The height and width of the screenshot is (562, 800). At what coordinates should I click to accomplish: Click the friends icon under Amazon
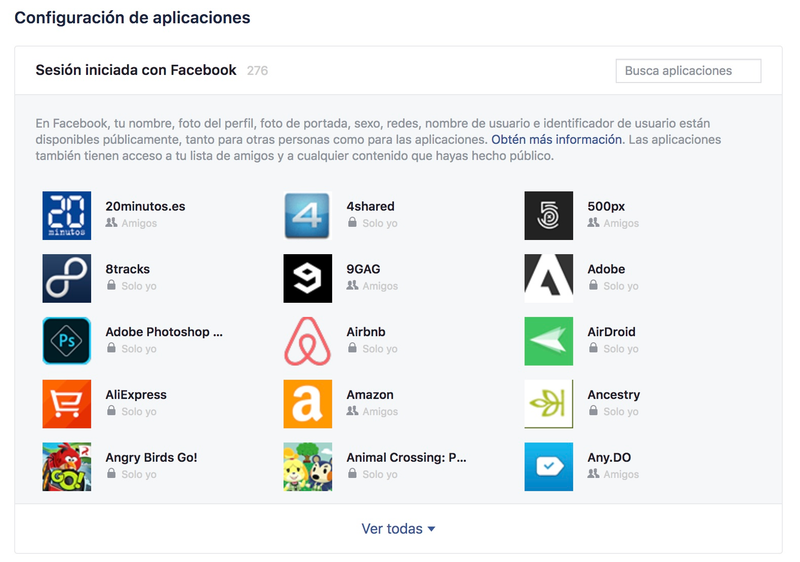tap(352, 411)
